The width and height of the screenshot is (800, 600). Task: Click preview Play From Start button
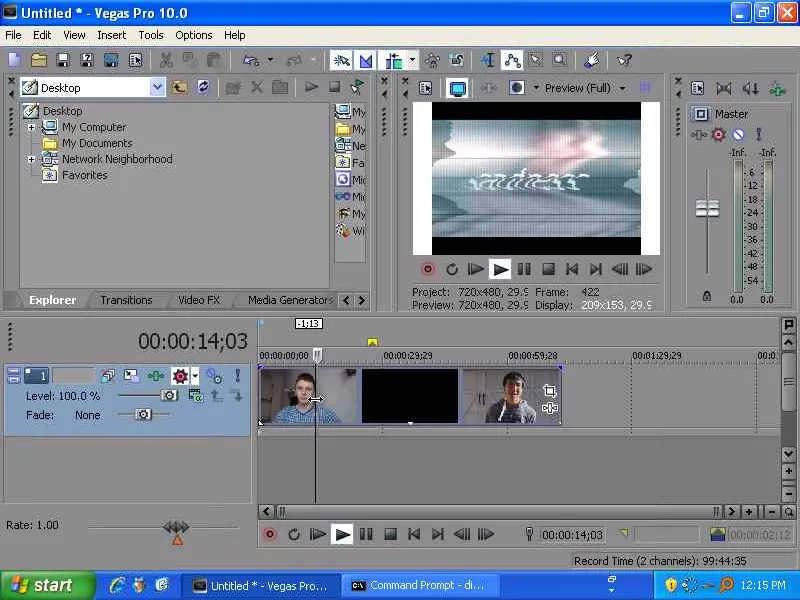point(476,269)
